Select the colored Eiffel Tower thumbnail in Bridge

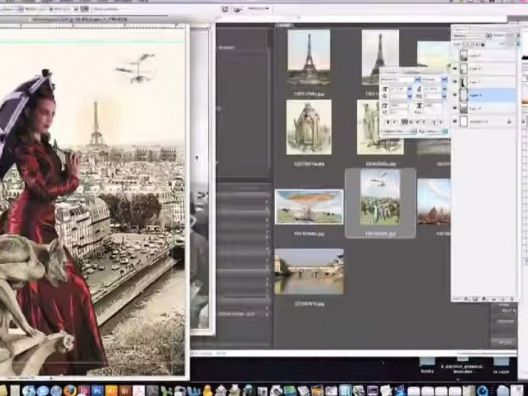pos(309,56)
